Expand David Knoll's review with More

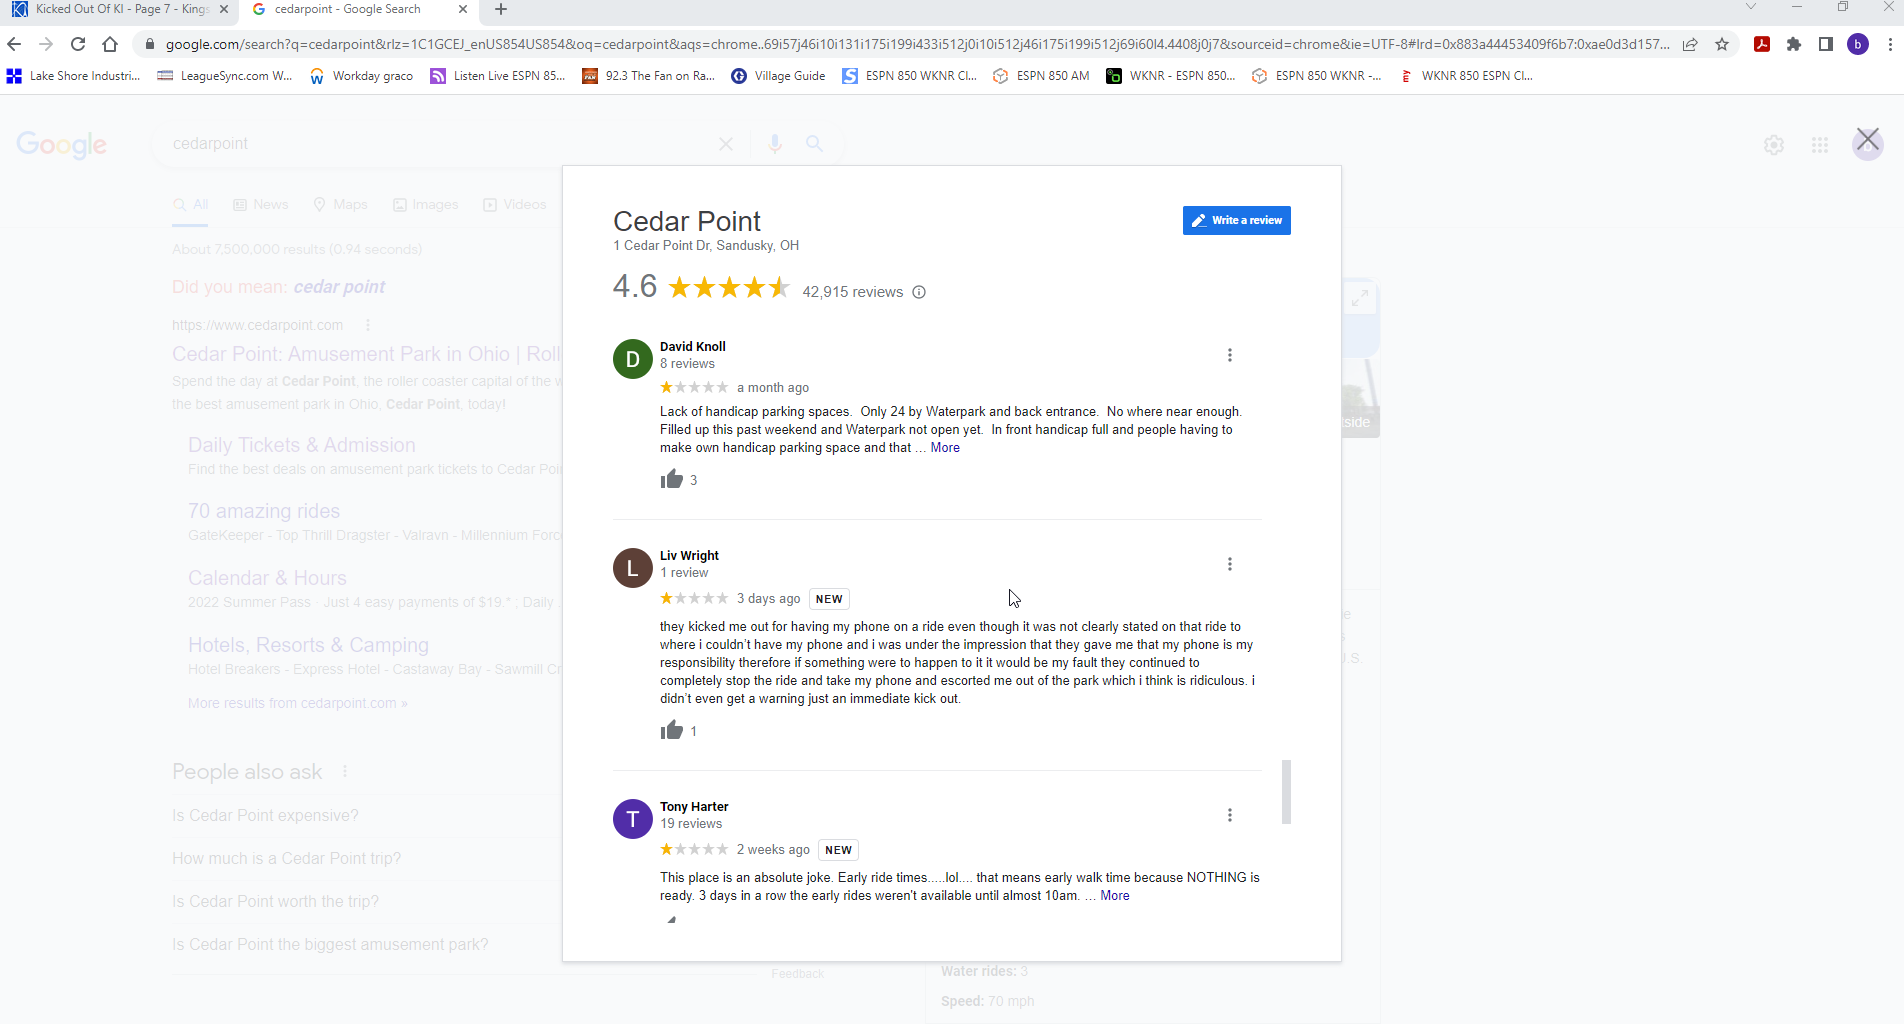(x=945, y=448)
